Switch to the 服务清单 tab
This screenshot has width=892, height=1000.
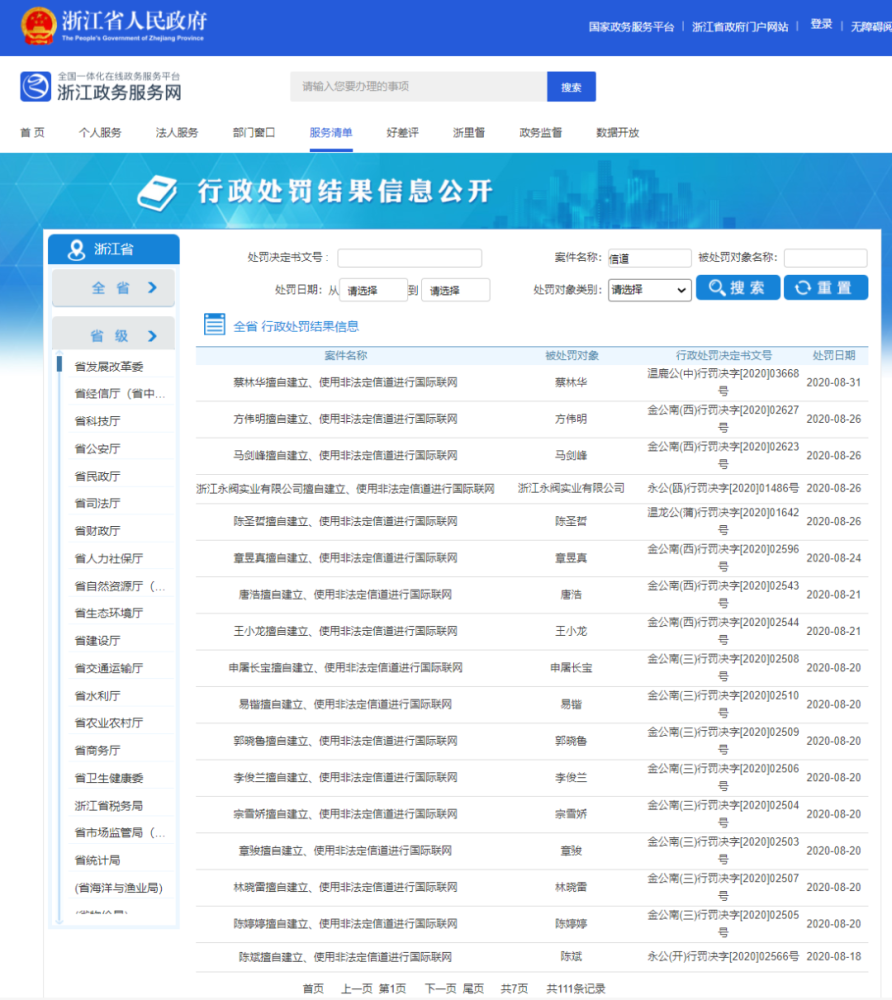coord(331,133)
